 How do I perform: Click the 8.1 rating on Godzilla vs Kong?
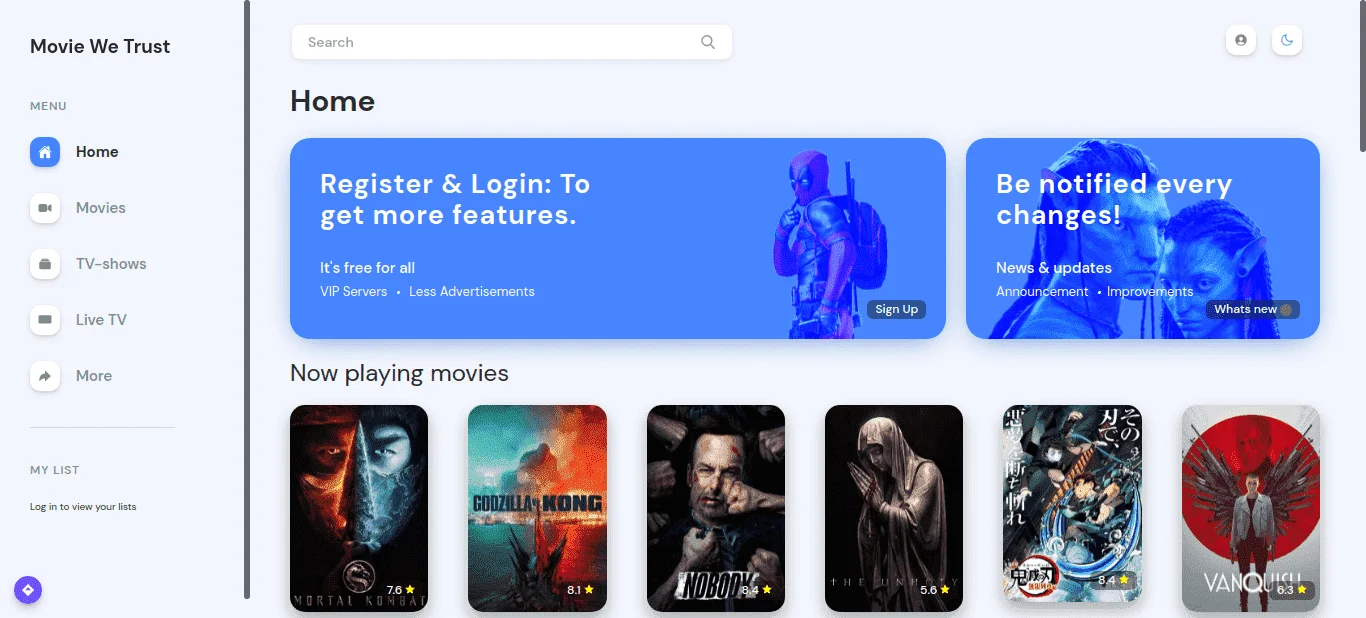click(x=574, y=590)
